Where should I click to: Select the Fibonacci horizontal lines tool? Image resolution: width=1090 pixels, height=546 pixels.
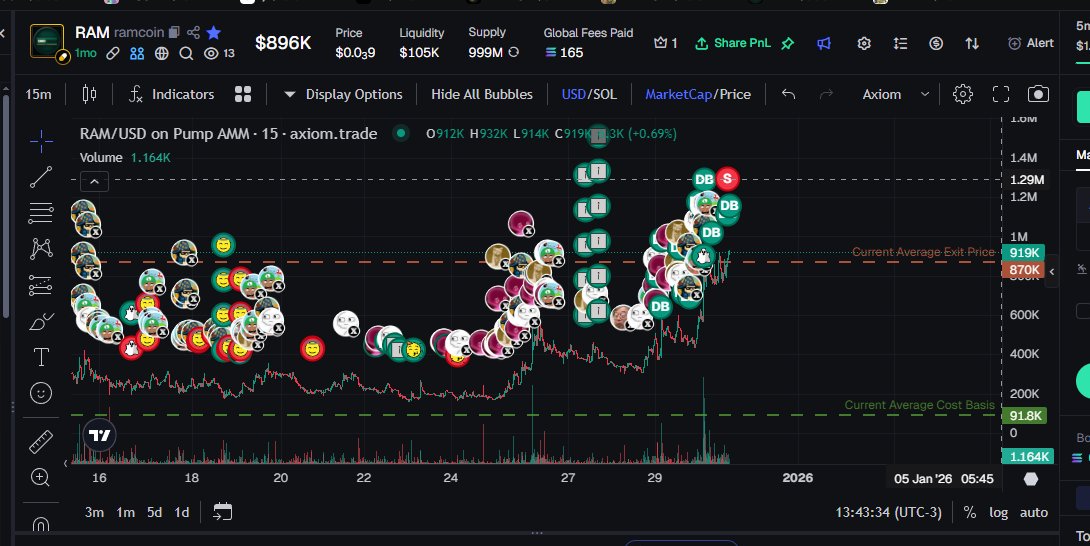tap(41, 213)
